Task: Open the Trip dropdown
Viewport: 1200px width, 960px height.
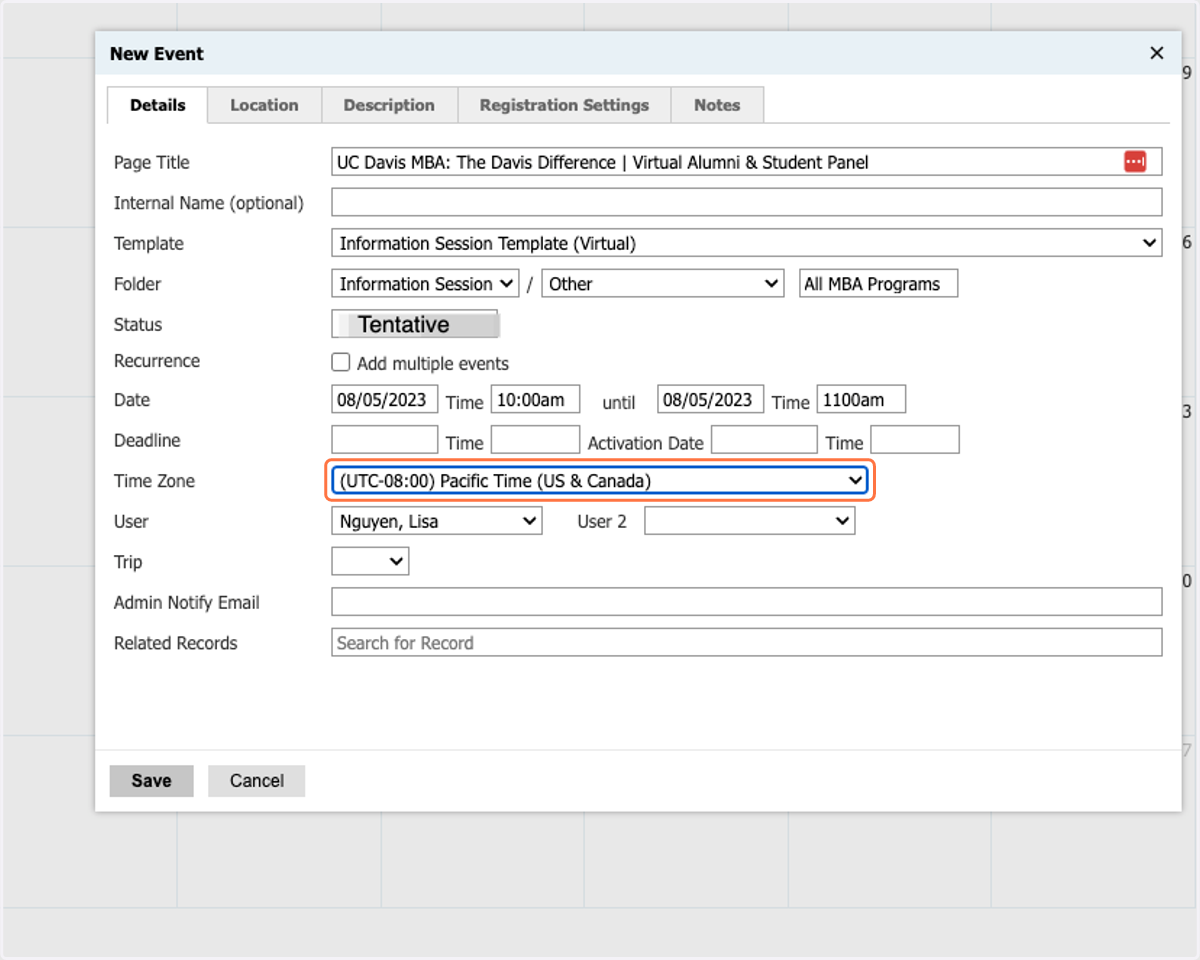Action: pyautogui.click(x=370, y=562)
